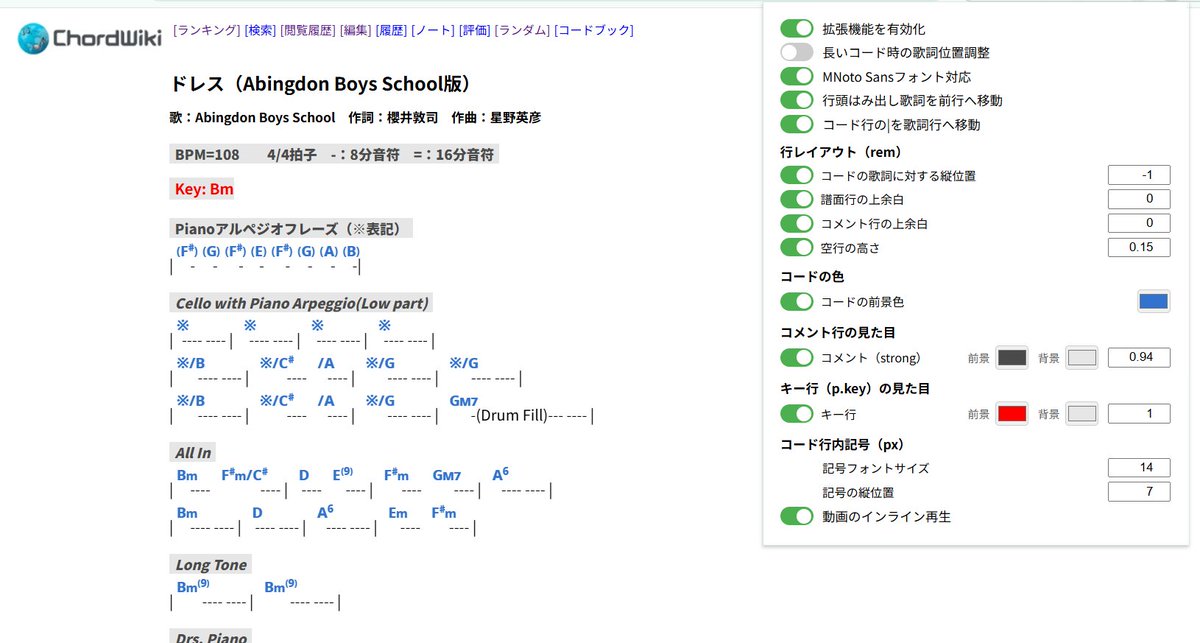Viewport: 1200px width, 643px height.
Task: Toggle 行頭はみ出し歌詞を前行へ移動 switch
Action: click(797, 100)
